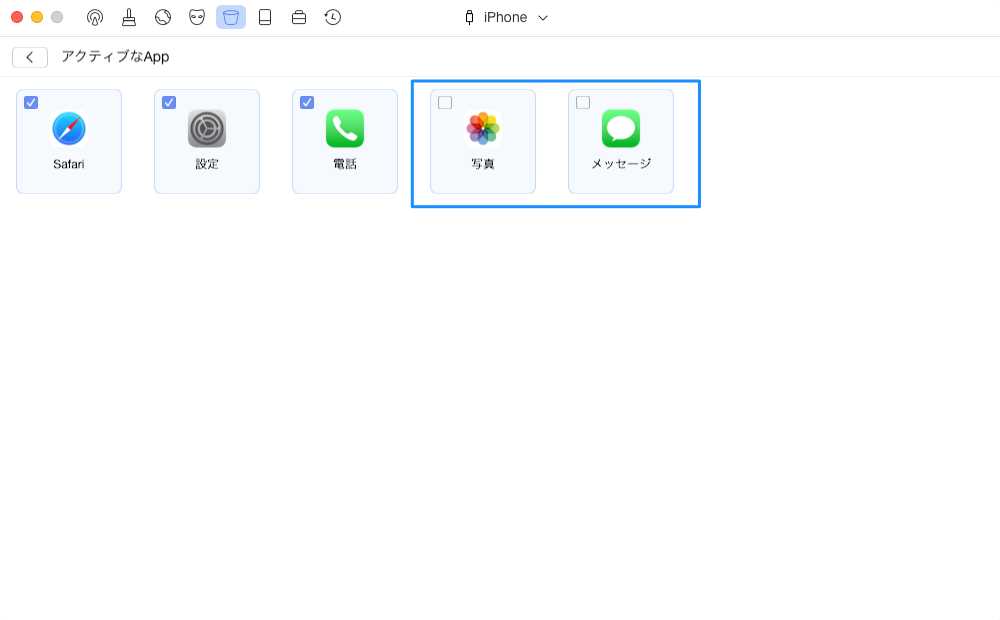
Task: Select the highlighted trash bucket toolbar icon
Action: click(231, 17)
